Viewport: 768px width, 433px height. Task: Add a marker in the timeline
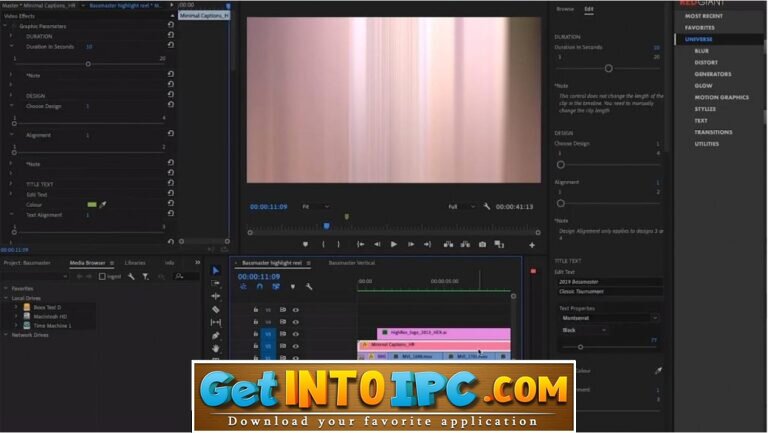[x=292, y=287]
